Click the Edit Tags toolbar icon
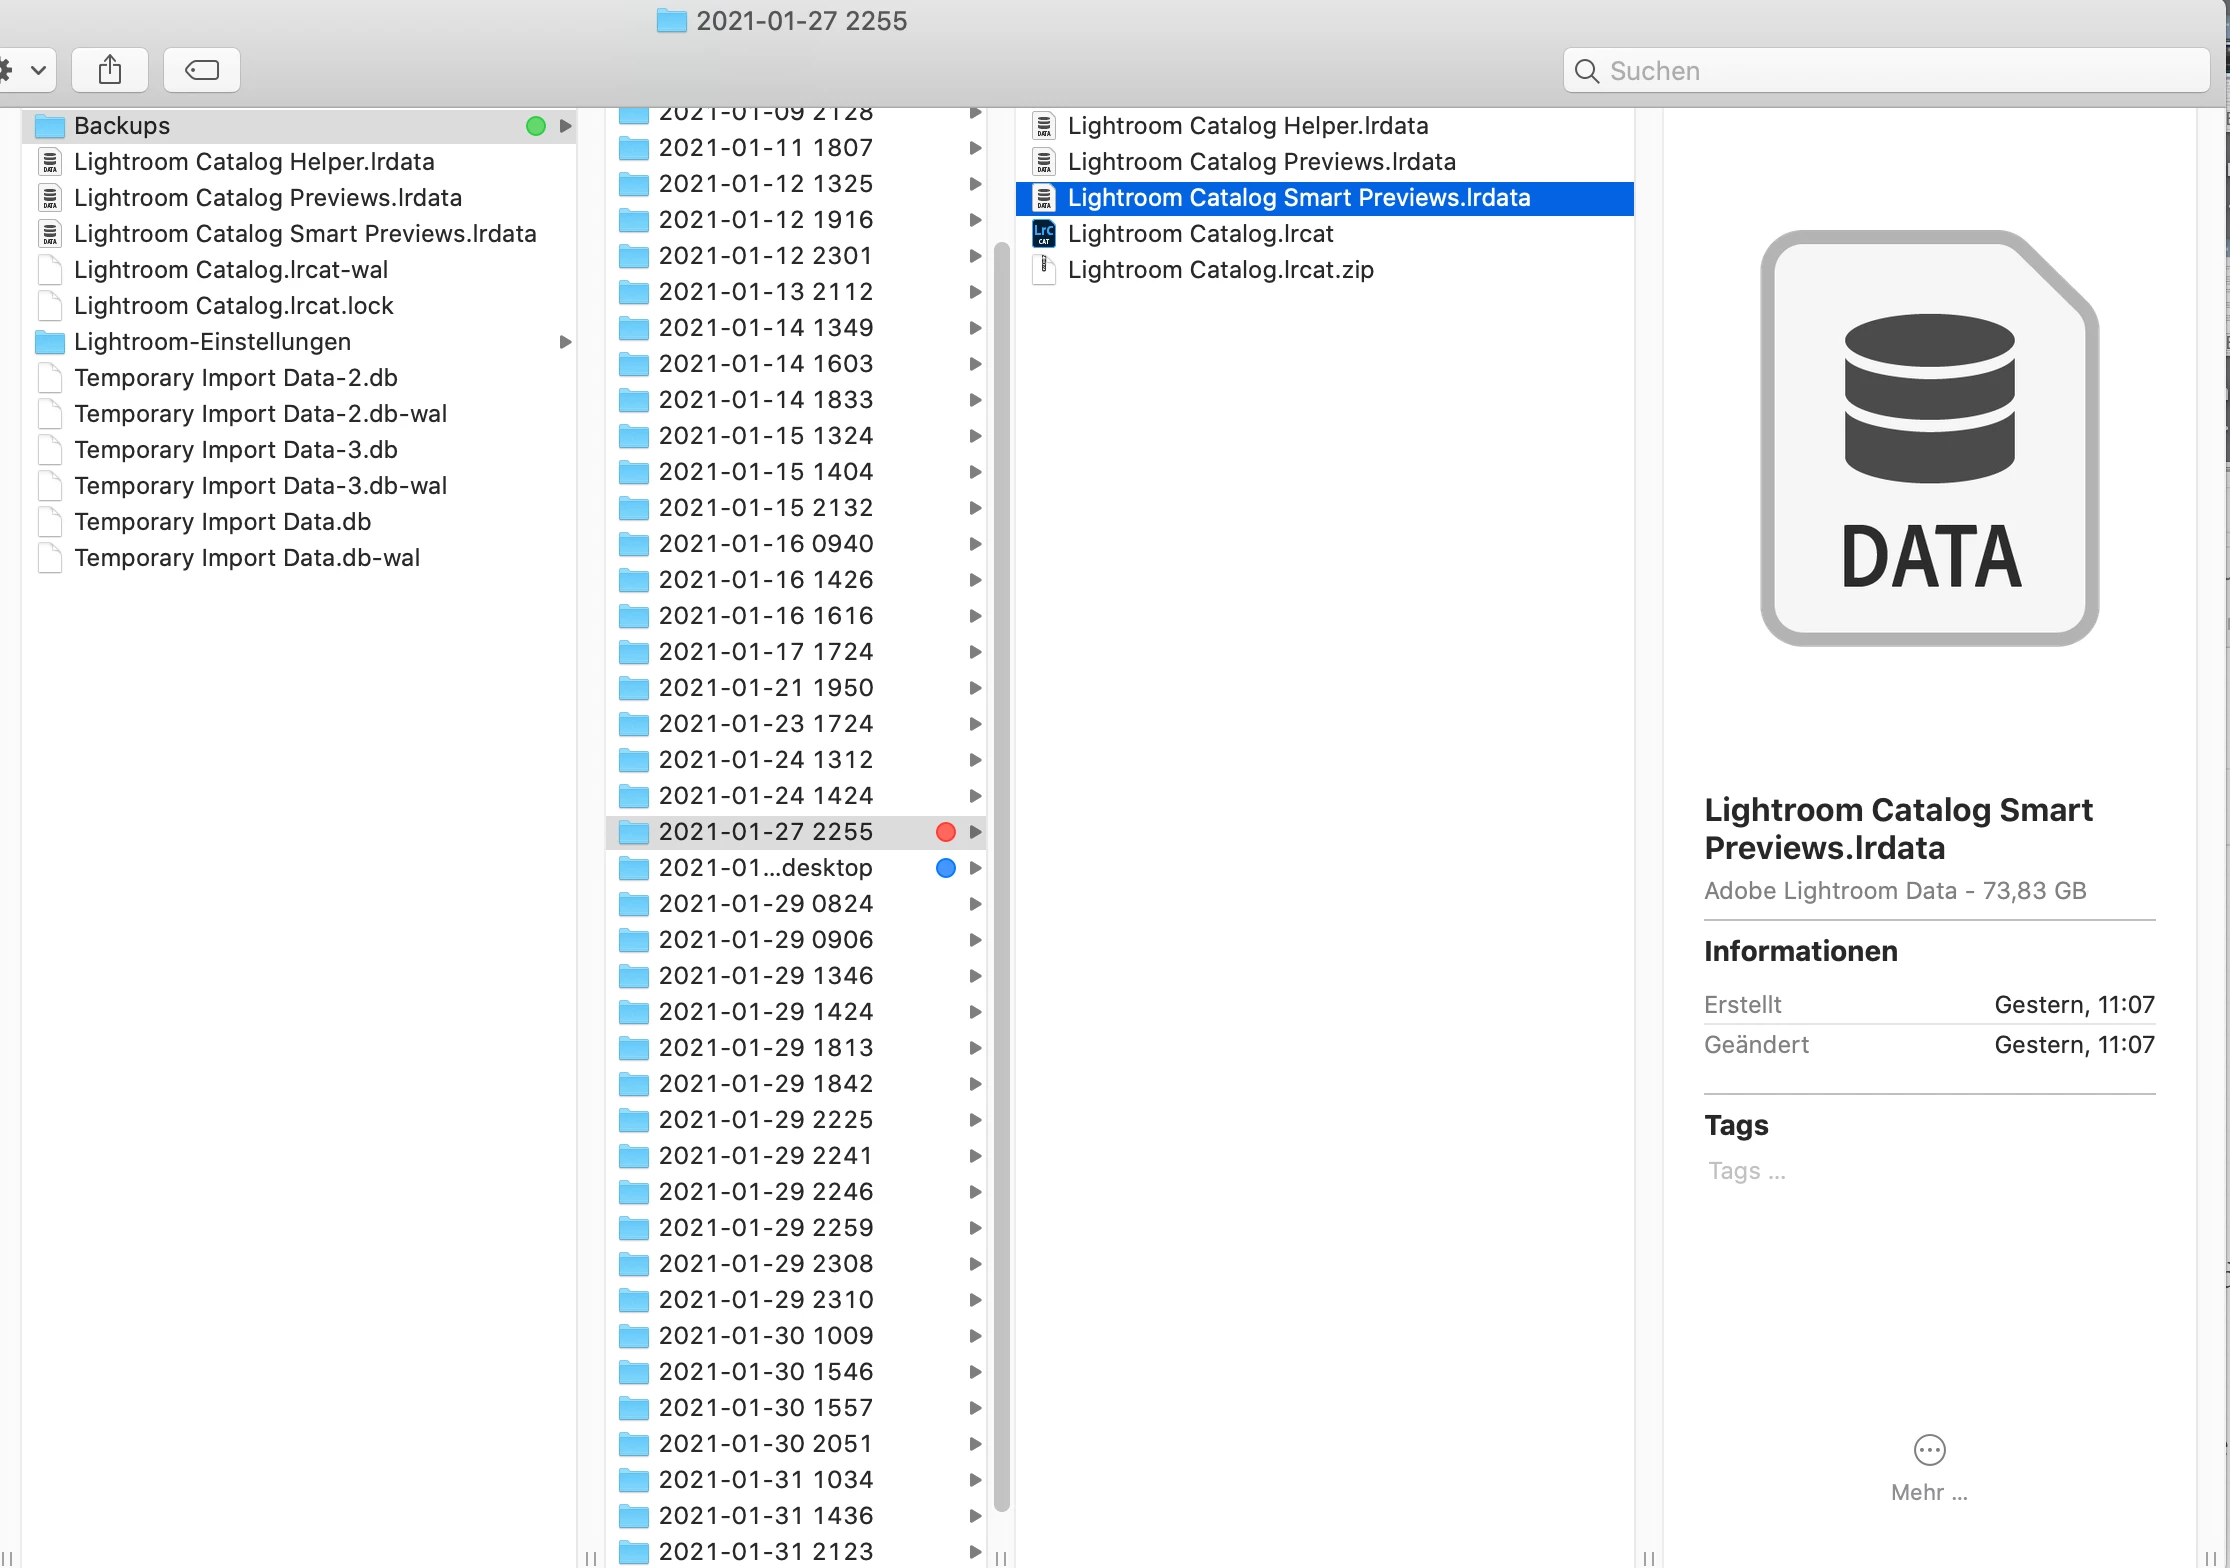The width and height of the screenshot is (2230, 1568). 202,70
